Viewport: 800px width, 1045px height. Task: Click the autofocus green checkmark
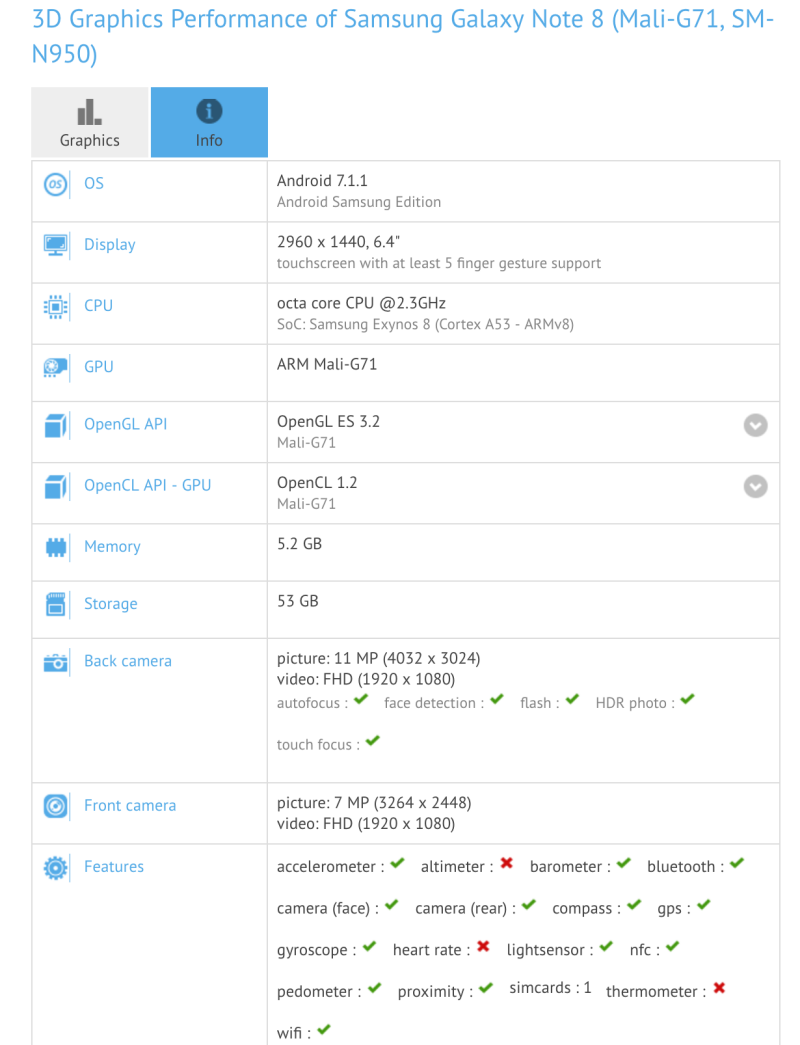(x=361, y=701)
